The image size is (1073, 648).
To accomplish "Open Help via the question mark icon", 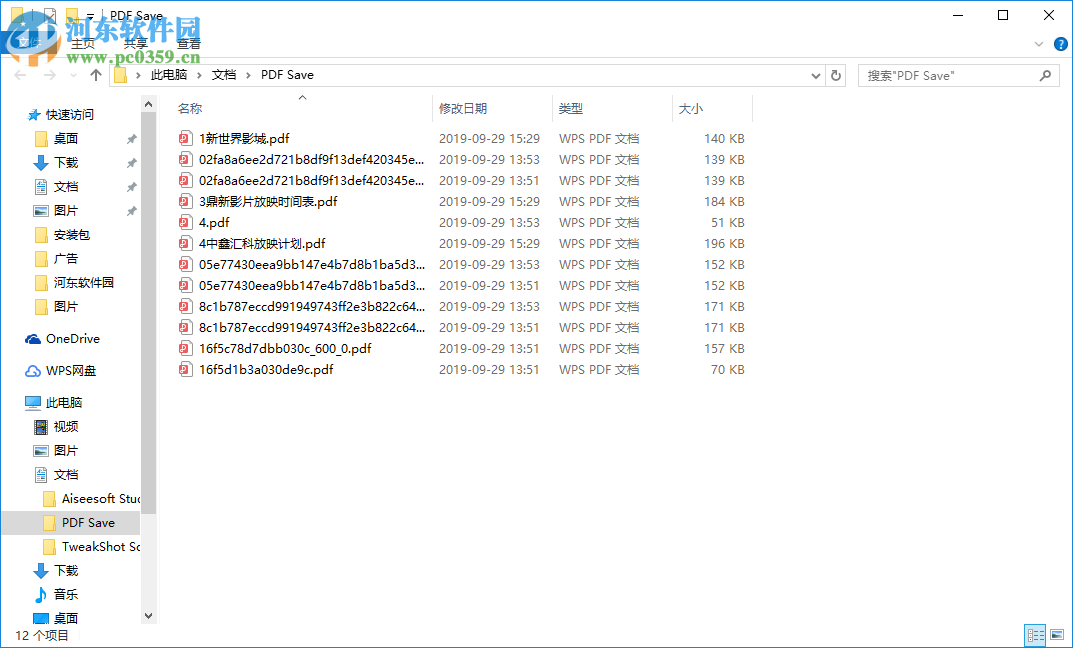I will (x=1061, y=44).
